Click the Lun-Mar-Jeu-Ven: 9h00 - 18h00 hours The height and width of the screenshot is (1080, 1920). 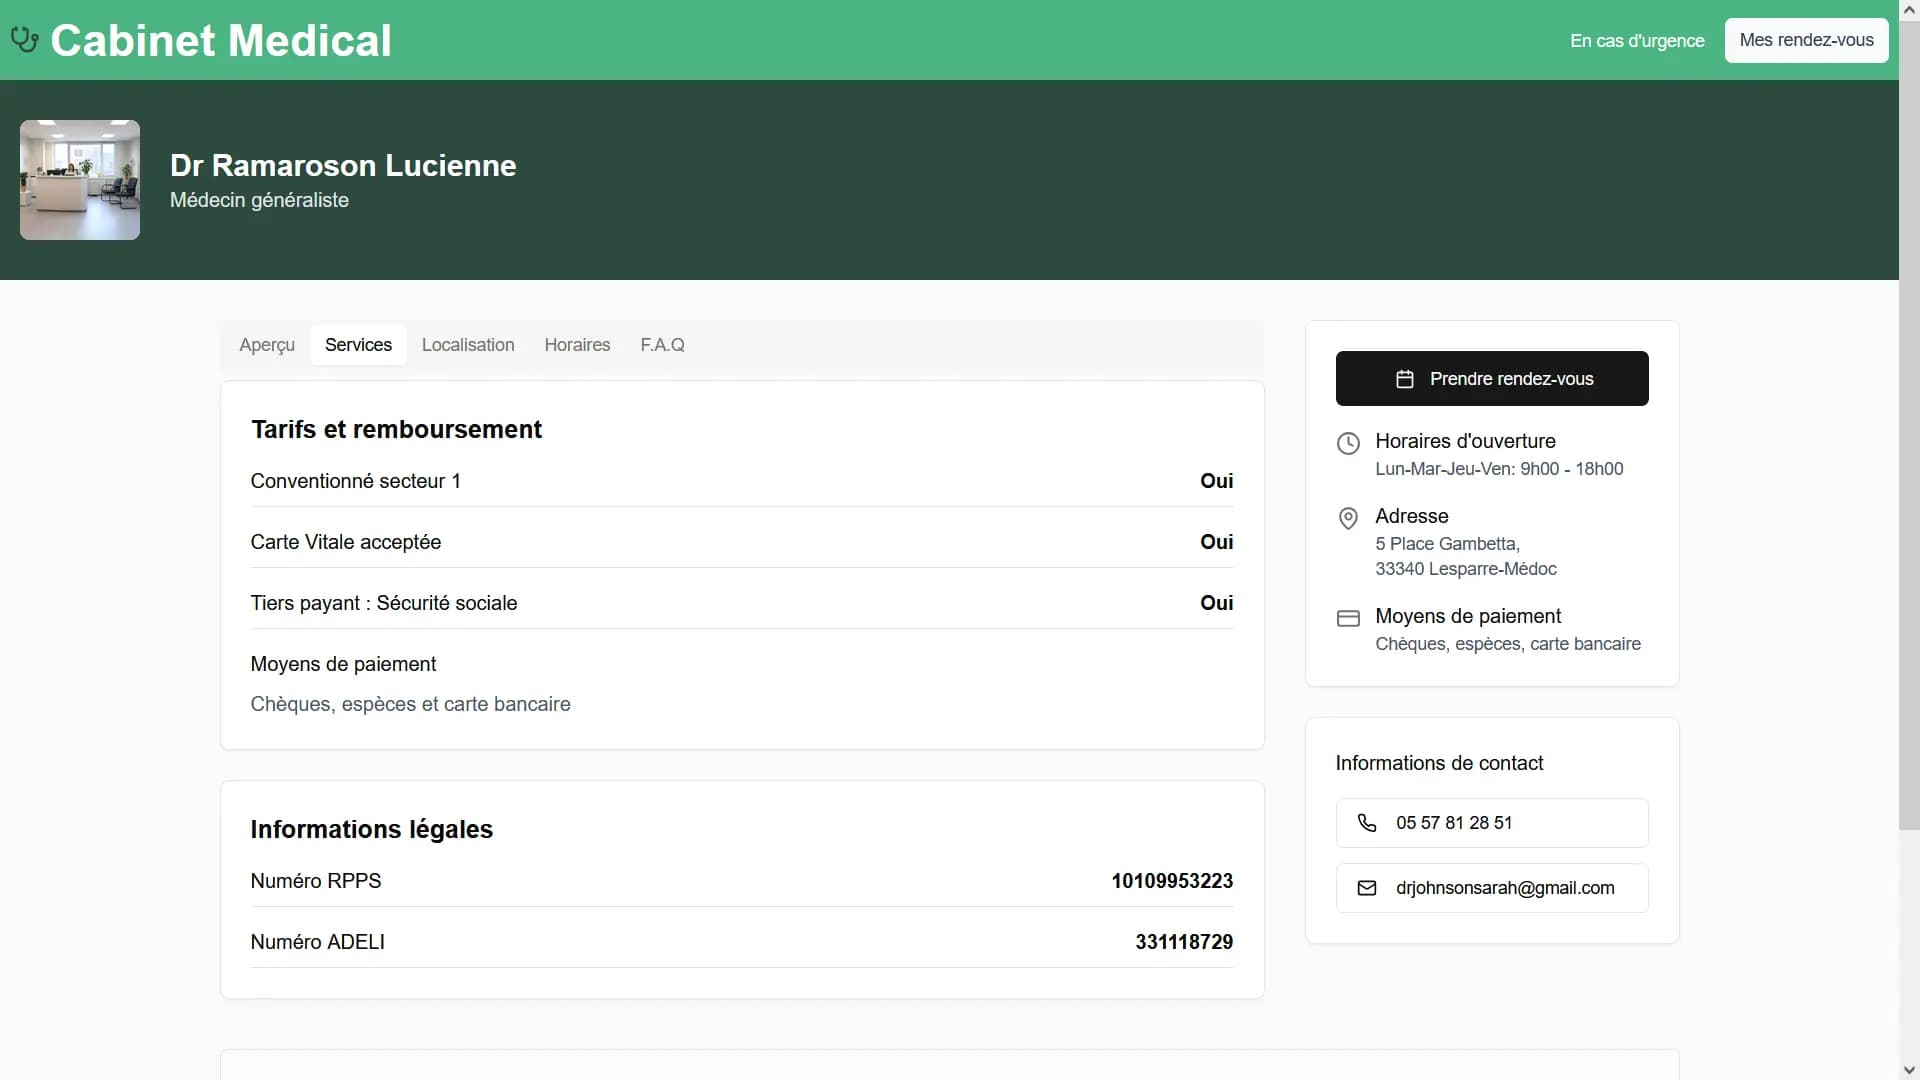[x=1499, y=469]
